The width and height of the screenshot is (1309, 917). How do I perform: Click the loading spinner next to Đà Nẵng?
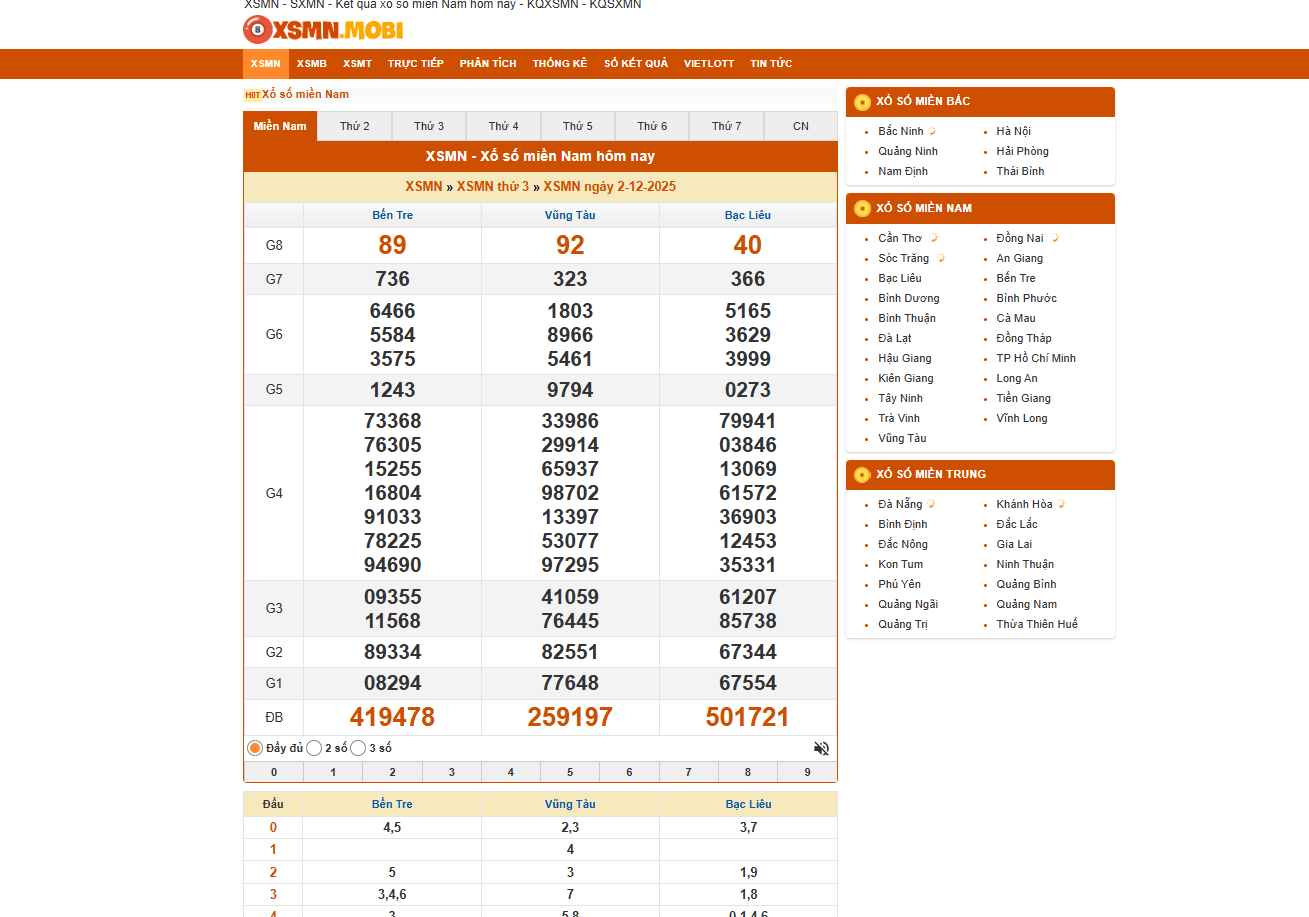931,504
